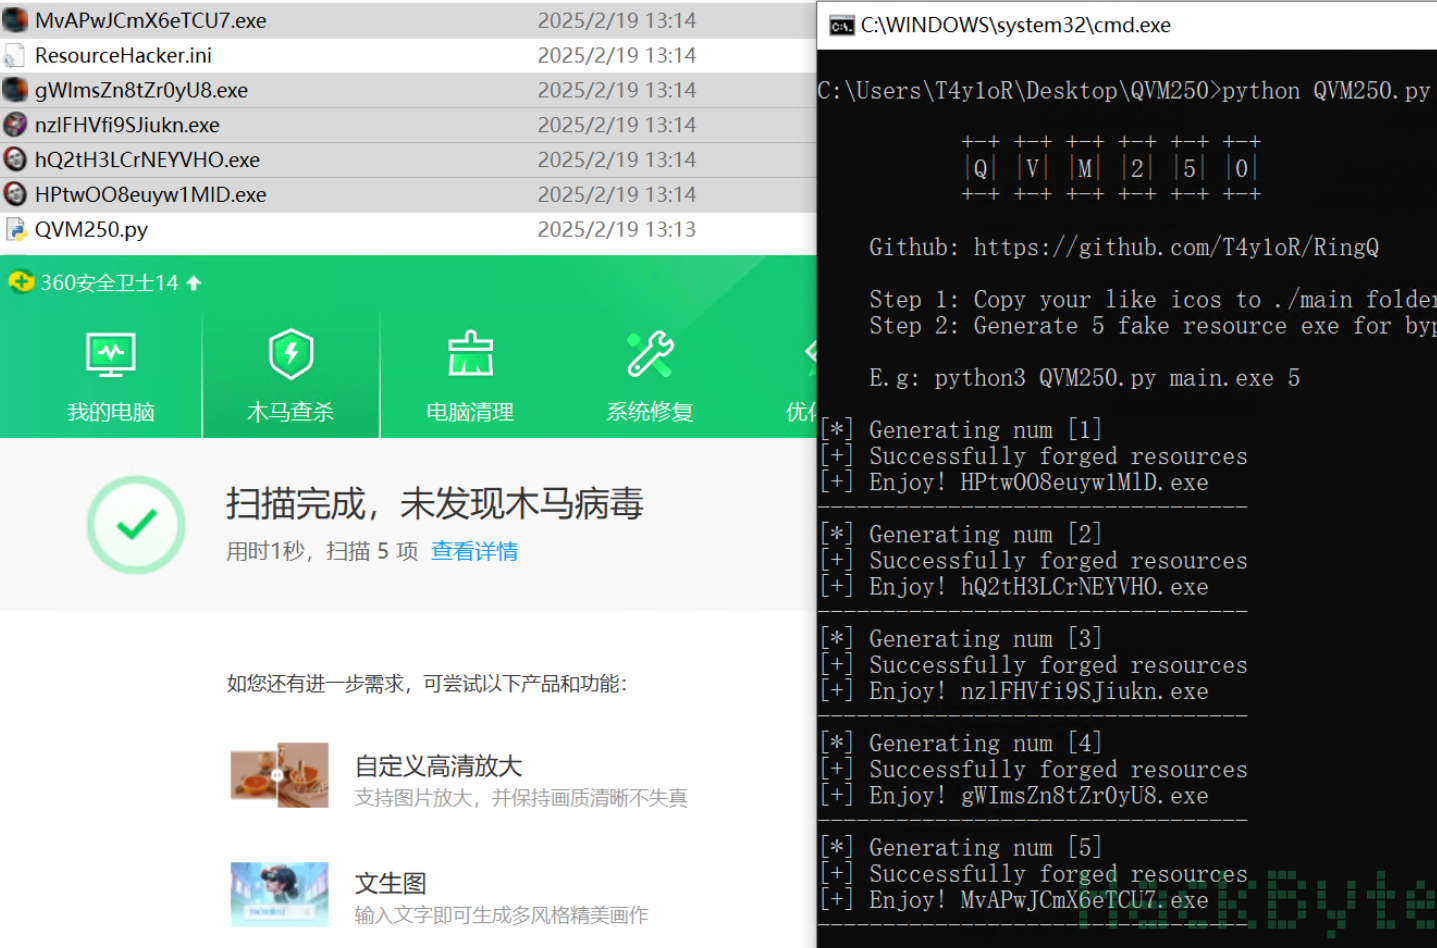Screen dimensions: 1437x948
Task: Select file name gWImsZn8tZr0yU8.exe in list
Action: click(x=141, y=90)
